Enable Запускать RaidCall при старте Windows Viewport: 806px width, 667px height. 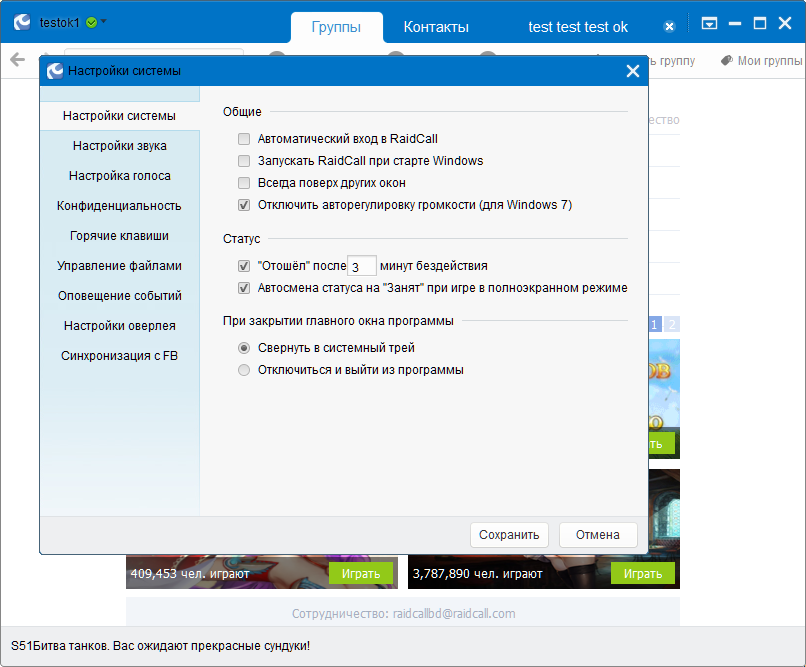tap(244, 161)
